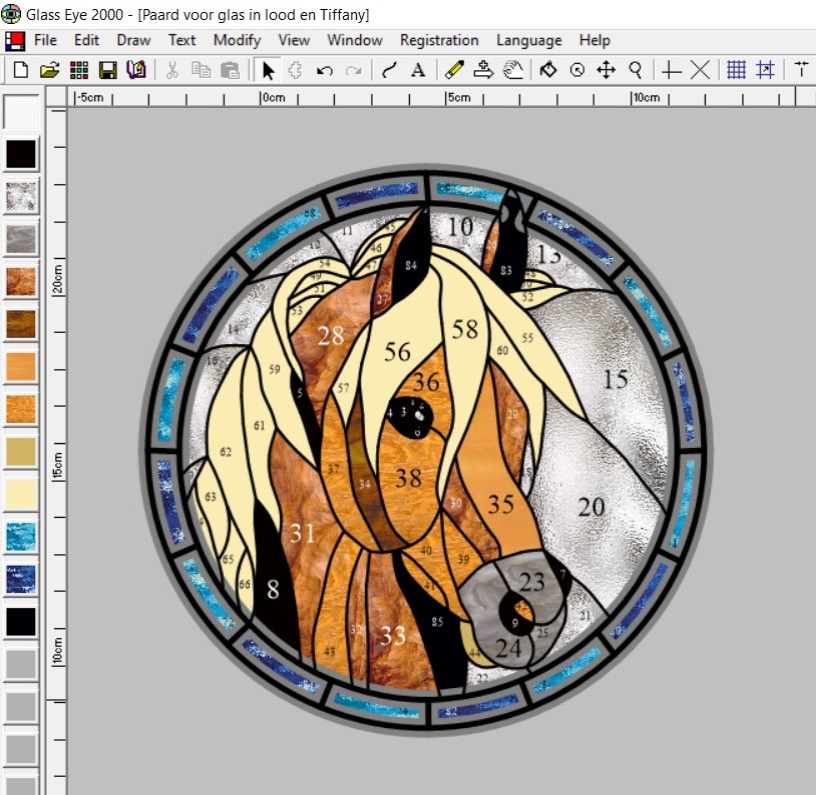This screenshot has height=795, width=816.
Task: Click the four-way arrow Pan tool
Action: [606, 70]
